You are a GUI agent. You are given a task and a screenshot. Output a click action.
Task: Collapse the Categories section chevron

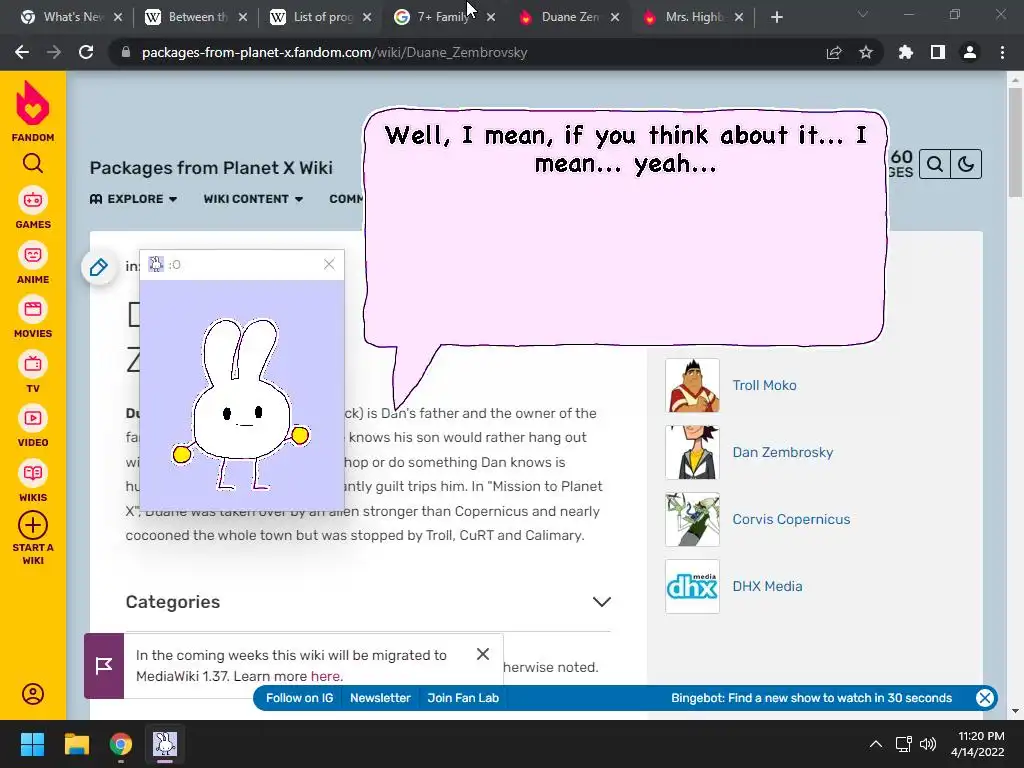pos(601,601)
